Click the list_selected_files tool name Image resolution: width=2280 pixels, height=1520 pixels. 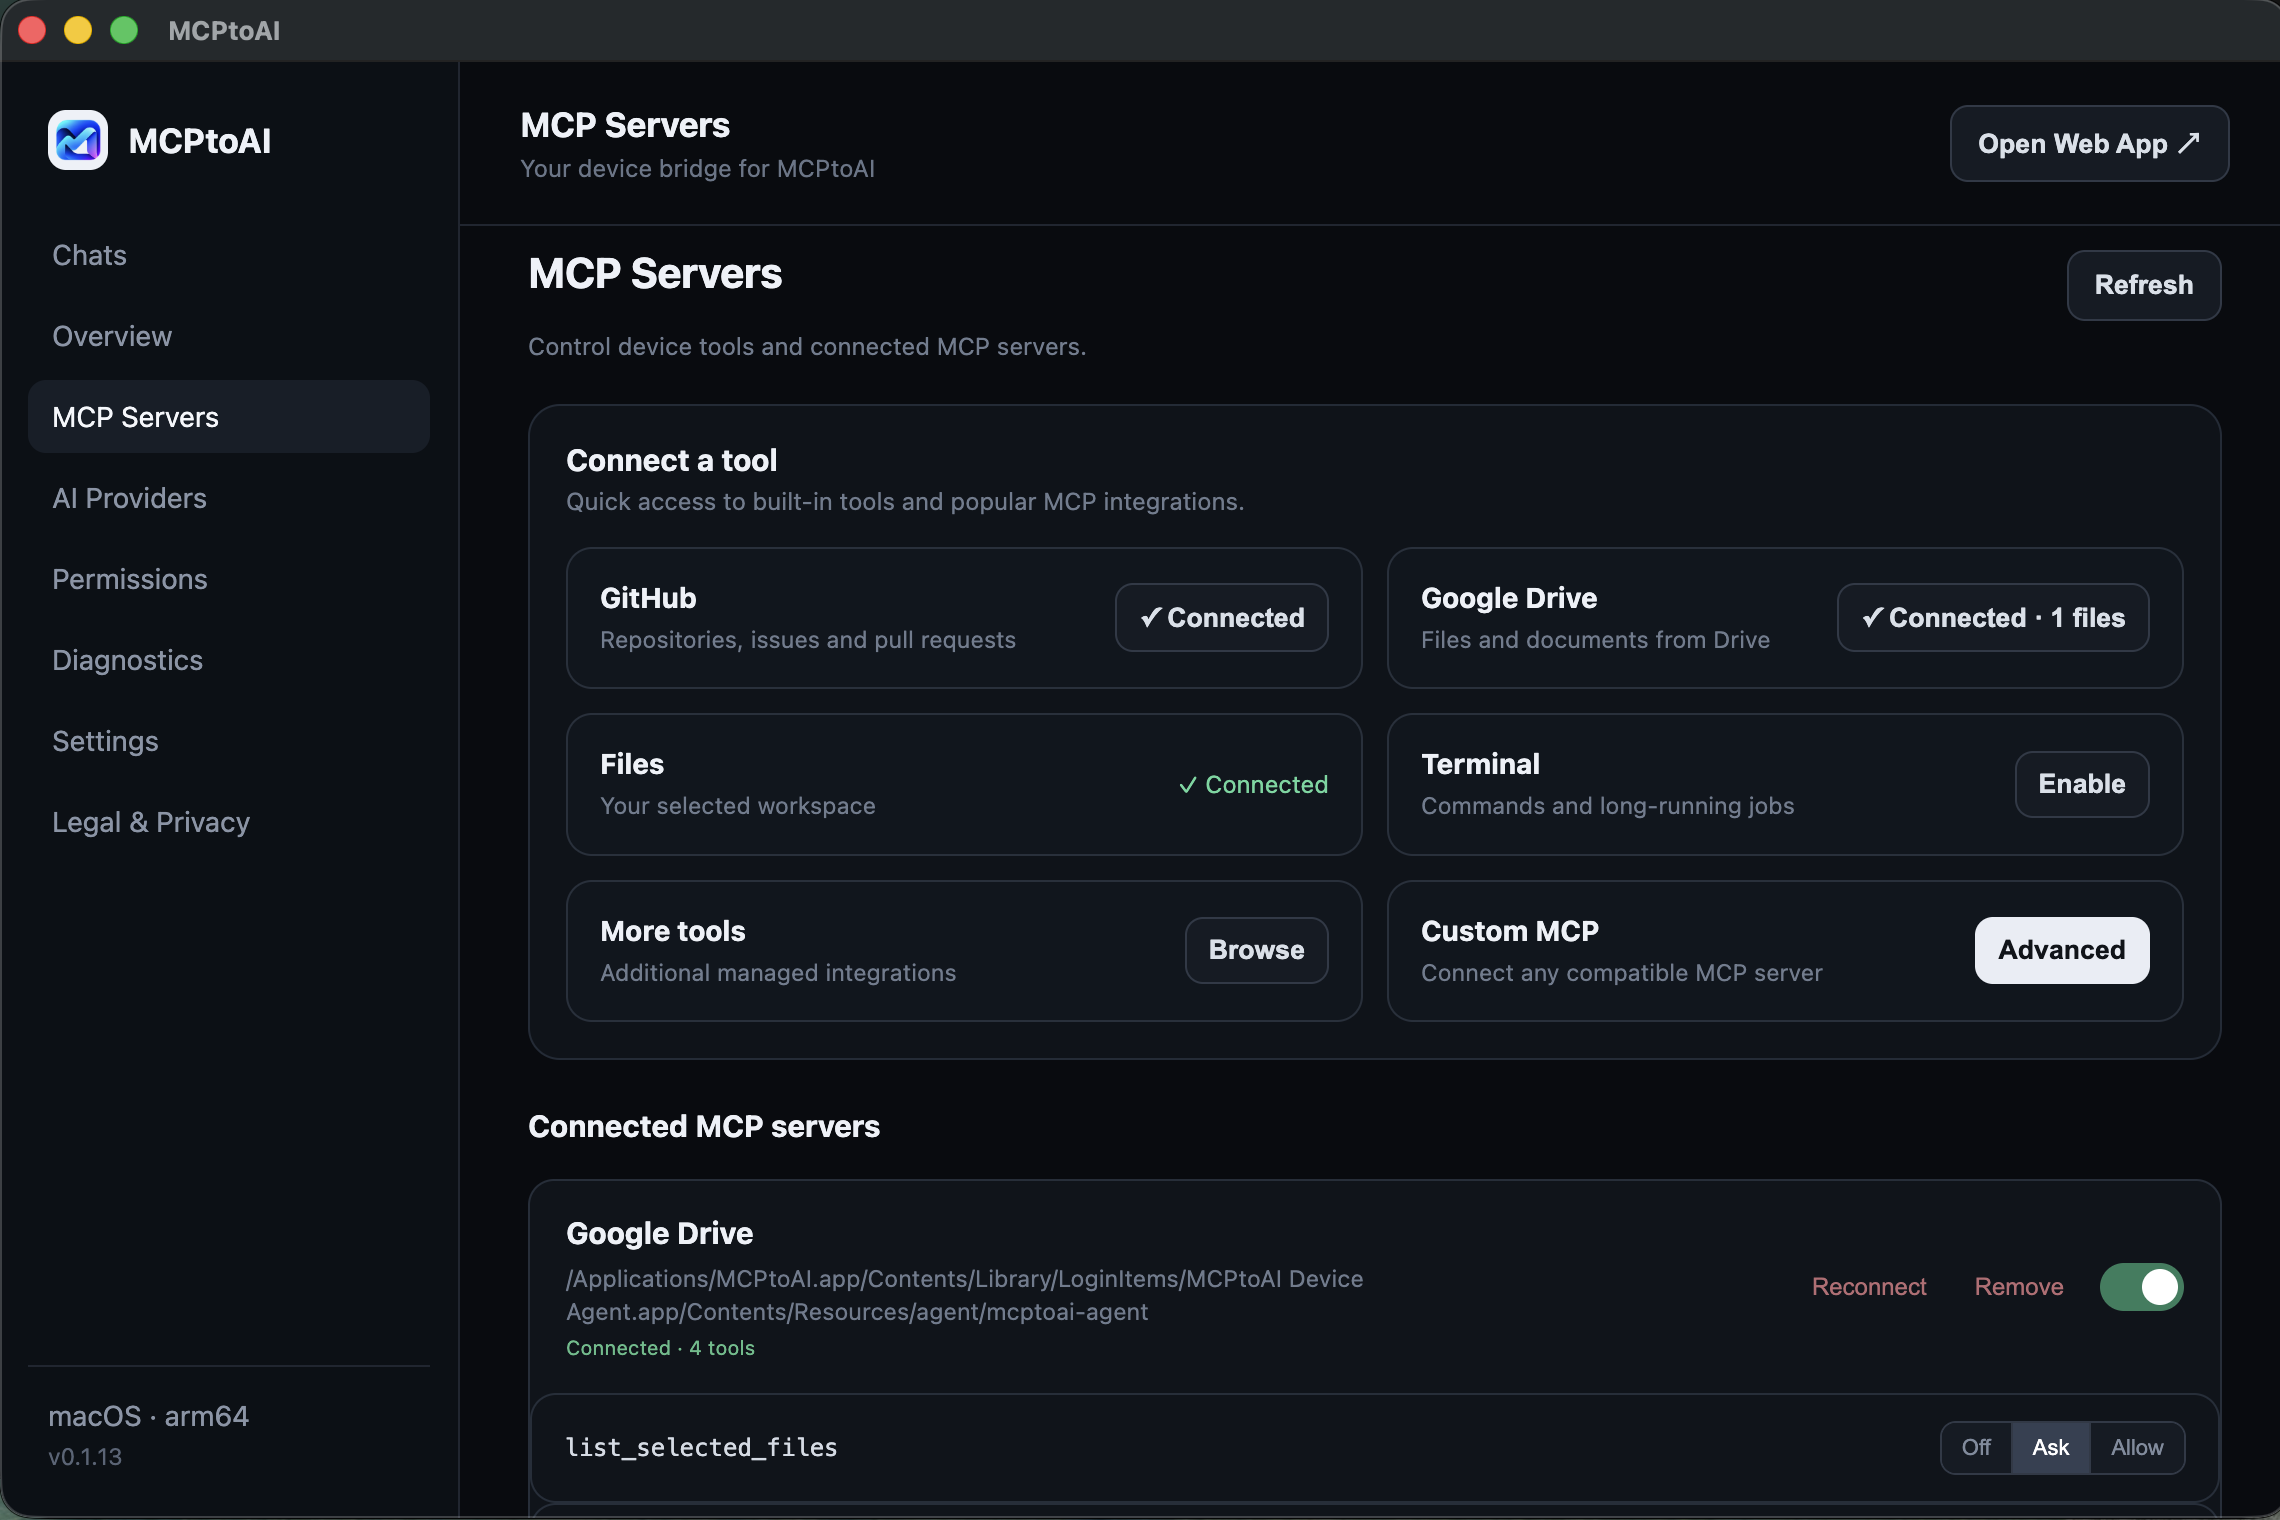tap(701, 1447)
